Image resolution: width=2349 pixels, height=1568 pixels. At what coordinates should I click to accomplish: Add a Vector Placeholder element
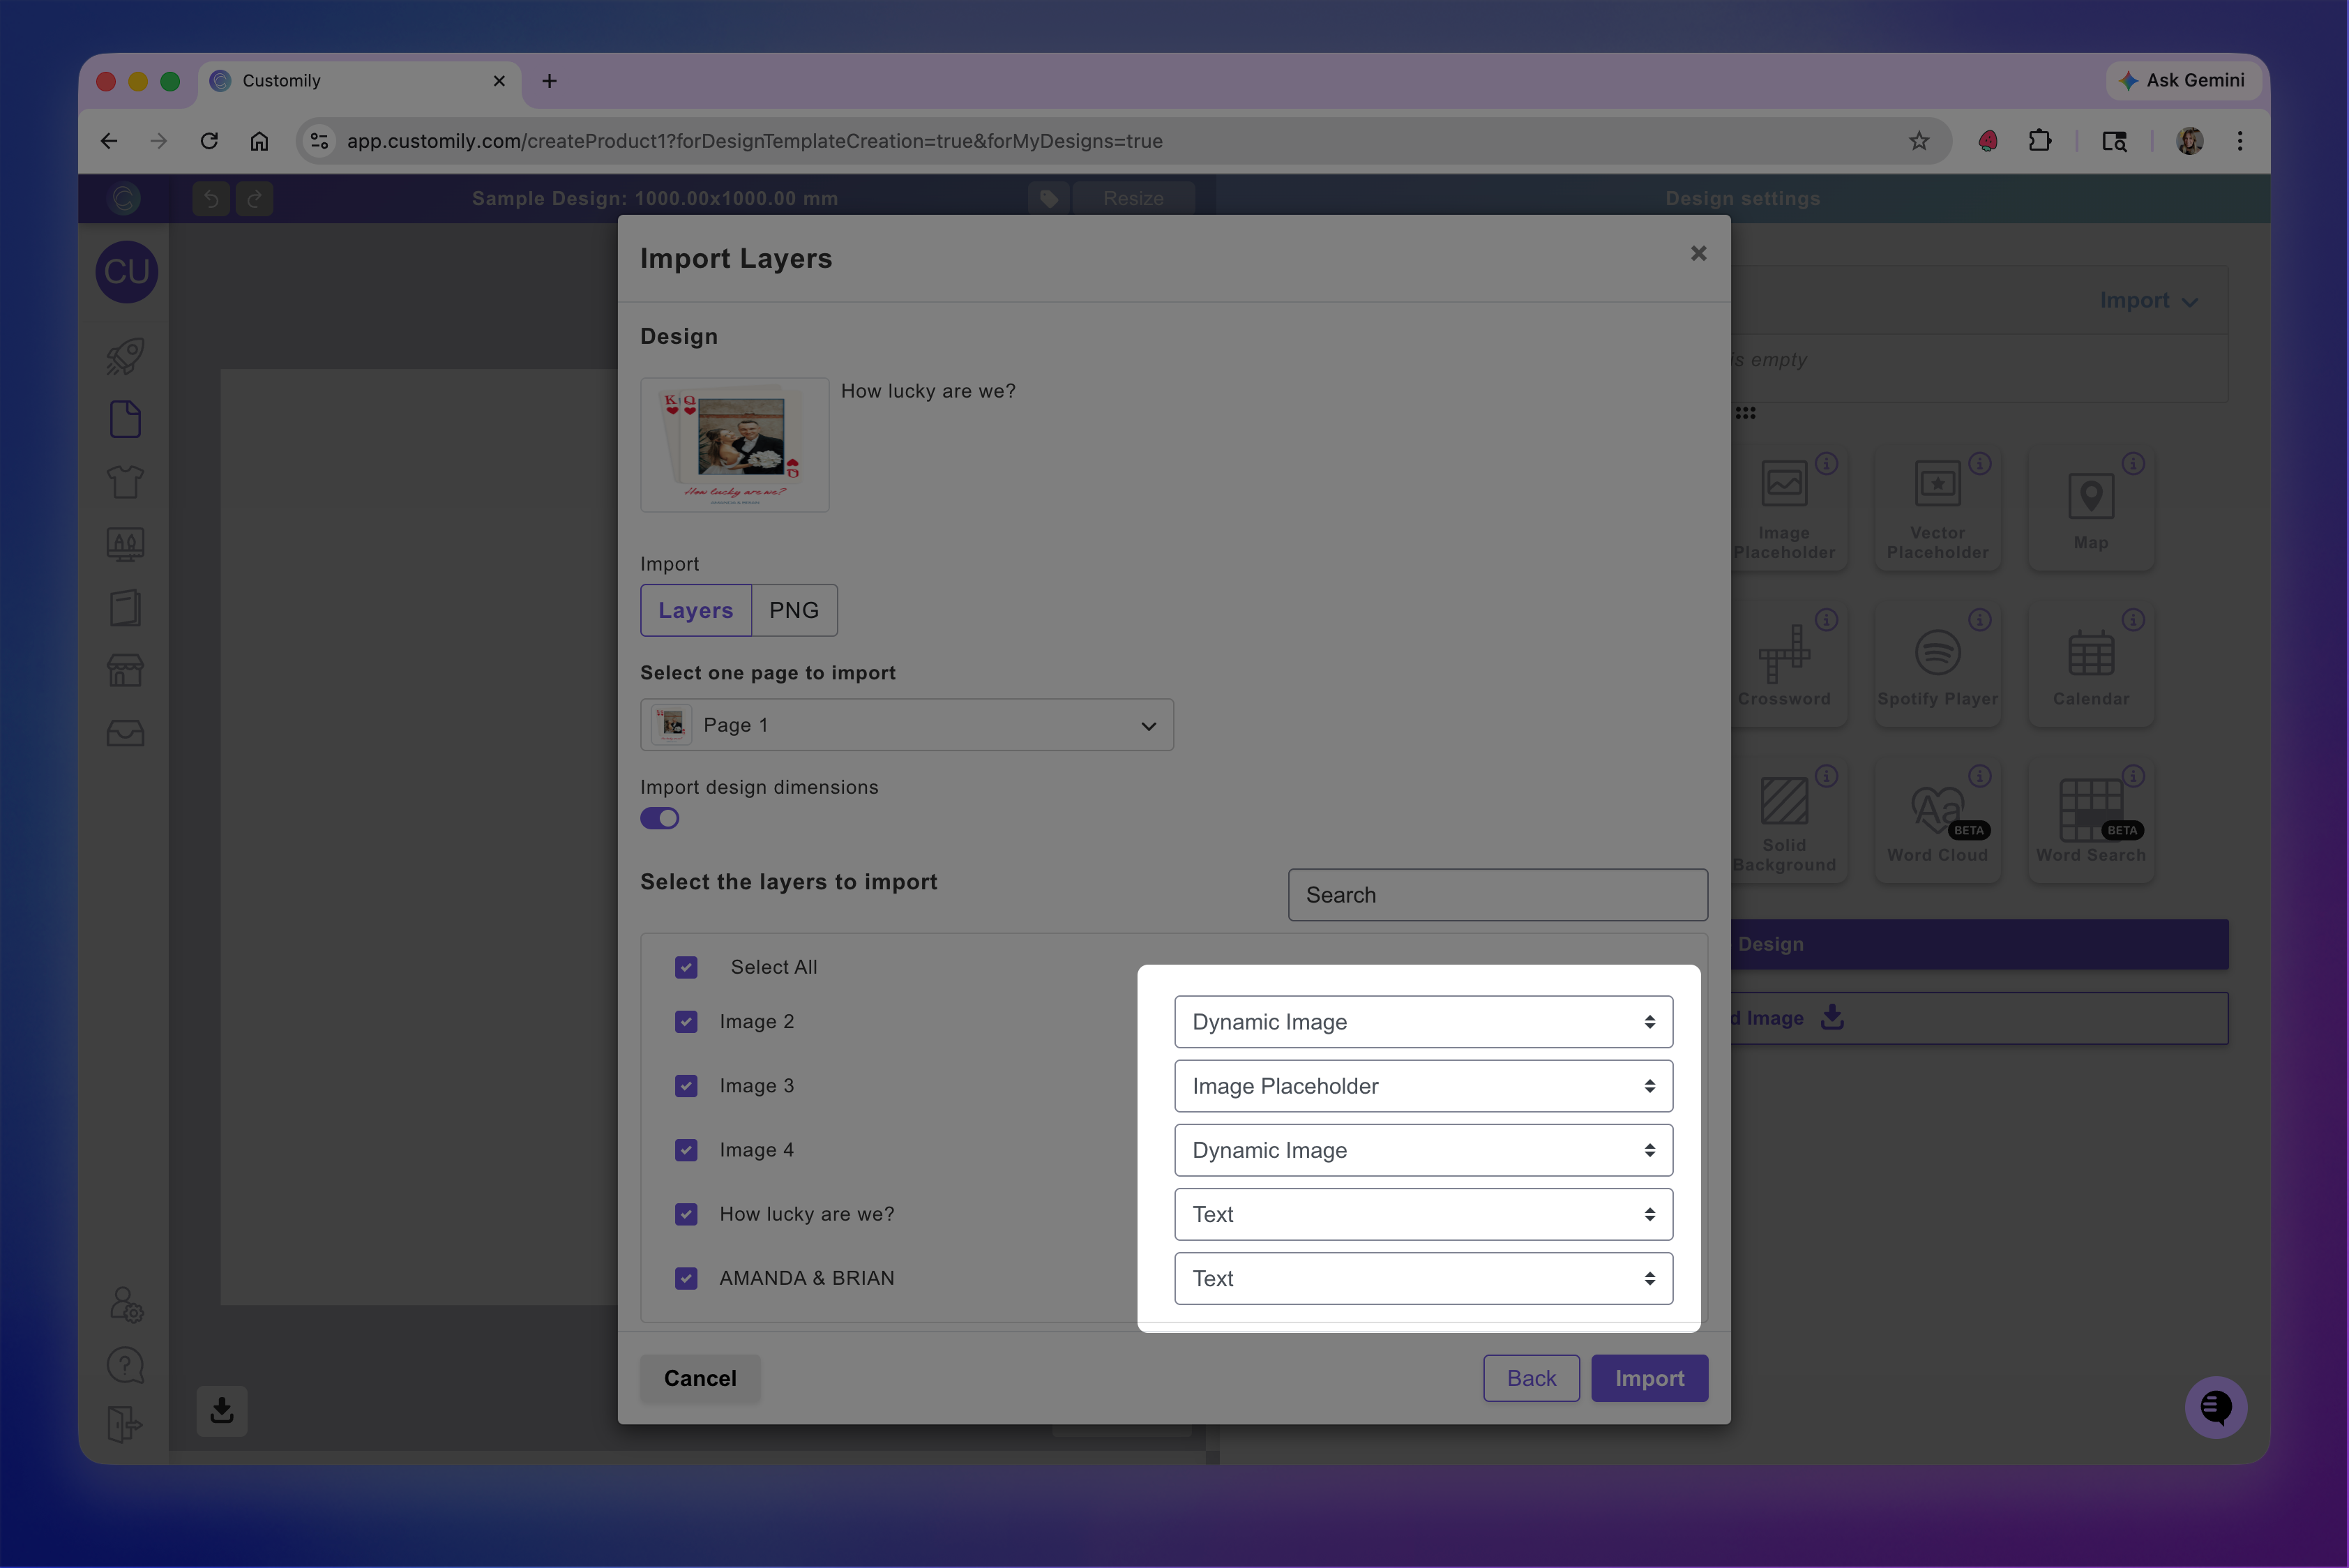click(1937, 509)
